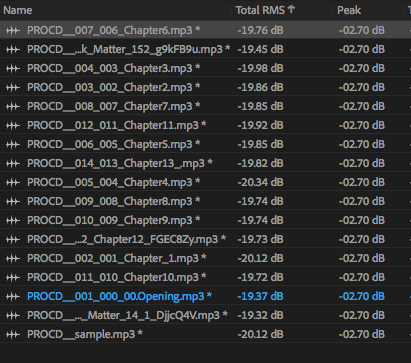This screenshot has height=363, width=411.
Task: Click the -19.32 dB Total RMS value
Action: (x=260, y=315)
